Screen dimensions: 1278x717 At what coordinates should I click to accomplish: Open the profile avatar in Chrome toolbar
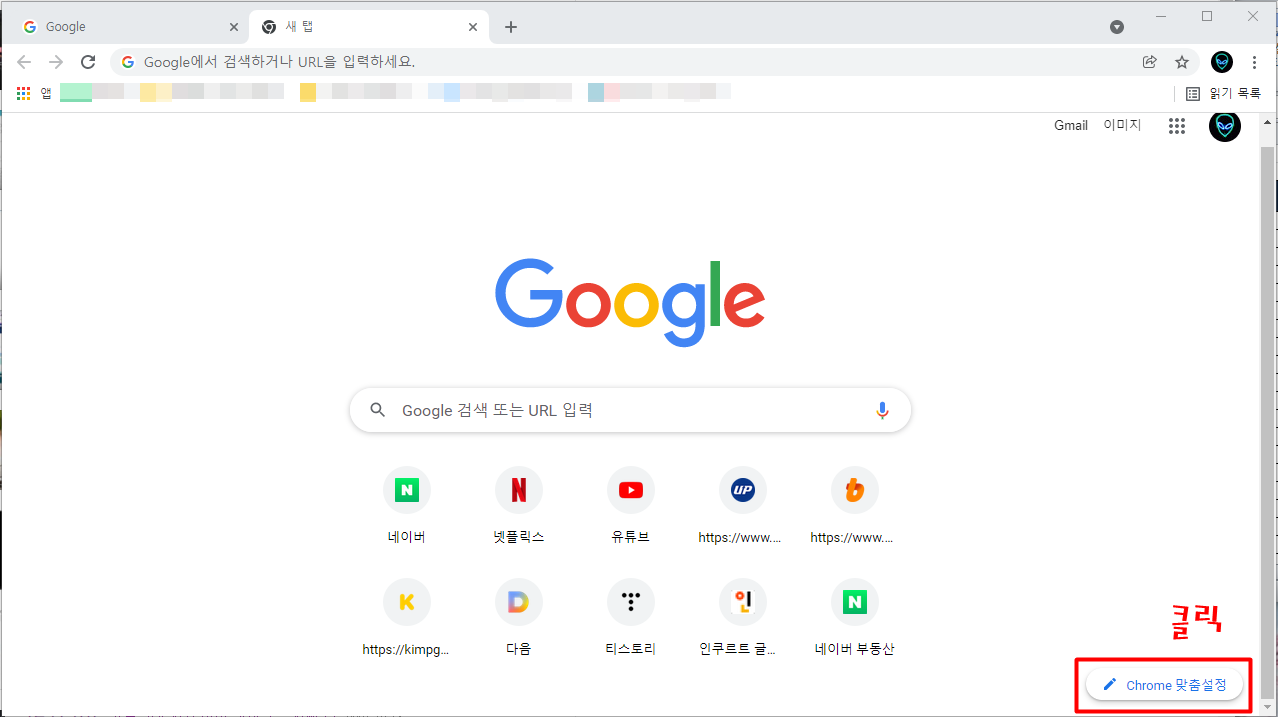coord(1222,62)
